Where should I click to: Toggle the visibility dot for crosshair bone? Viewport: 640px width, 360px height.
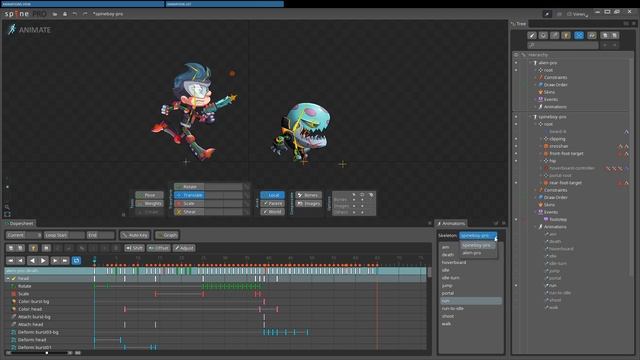[x=516, y=146]
